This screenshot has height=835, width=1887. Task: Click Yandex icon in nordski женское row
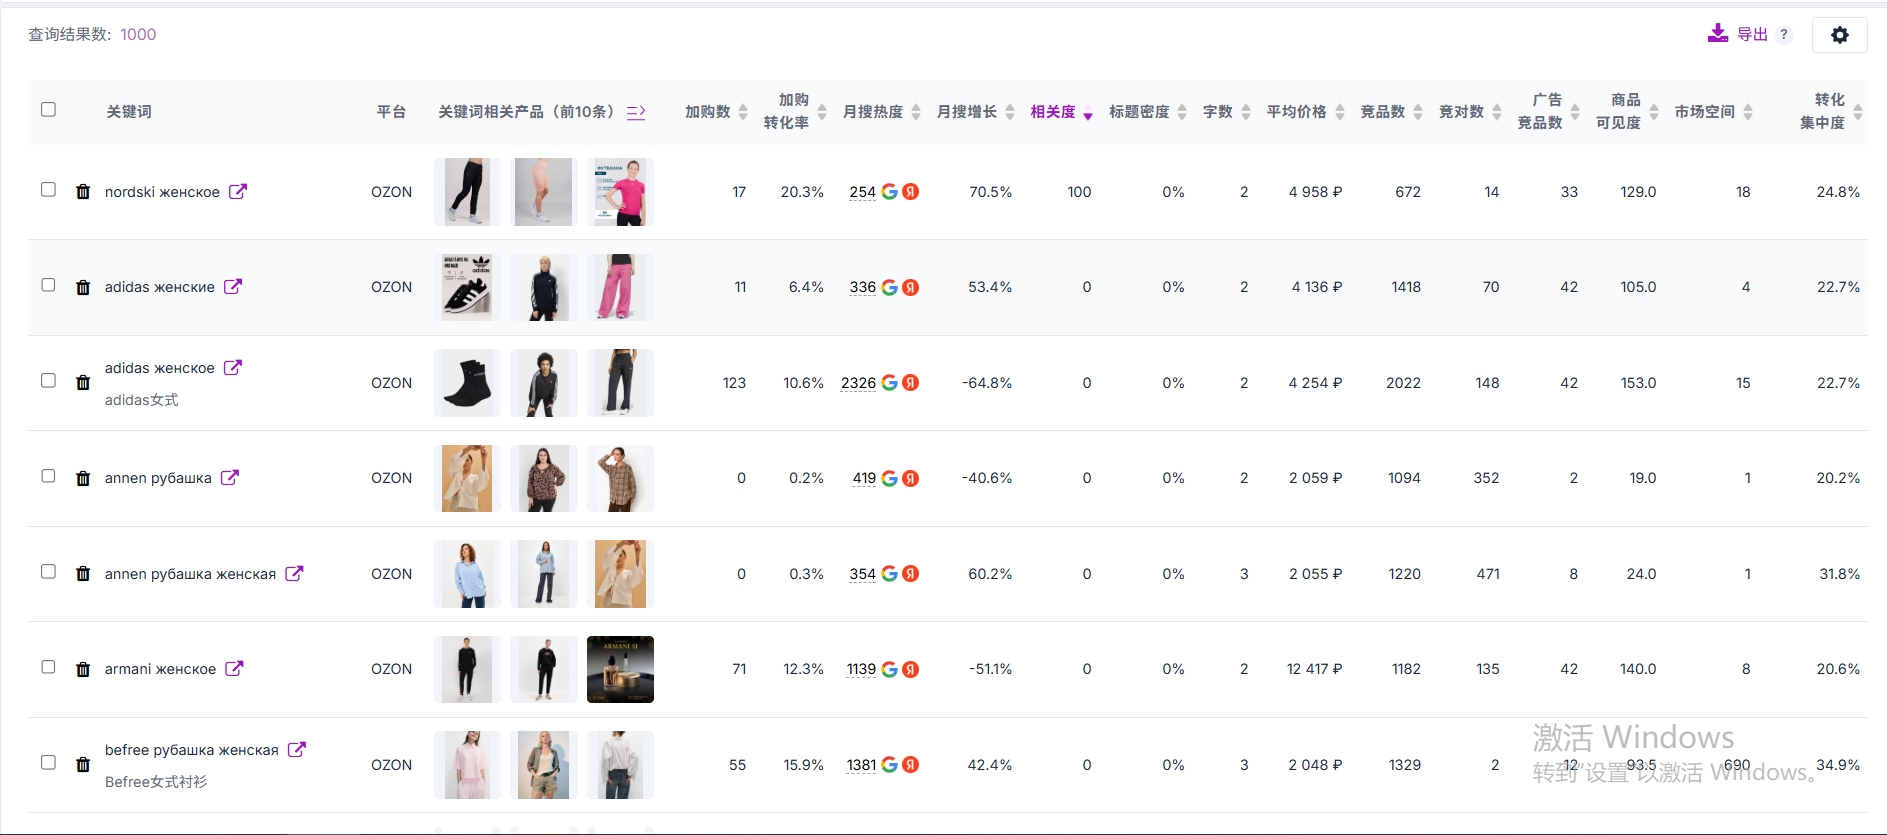pyautogui.click(x=911, y=192)
